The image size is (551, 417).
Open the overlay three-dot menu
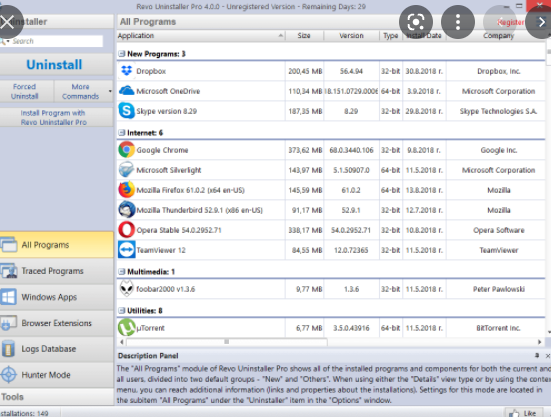pyautogui.click(x=458, y=22)
